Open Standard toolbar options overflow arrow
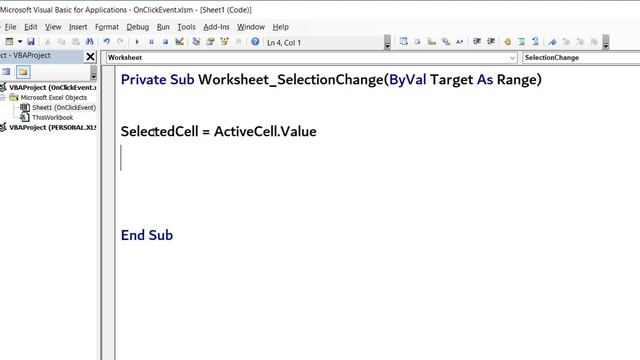Screen dimensions: 640x360 387,42
